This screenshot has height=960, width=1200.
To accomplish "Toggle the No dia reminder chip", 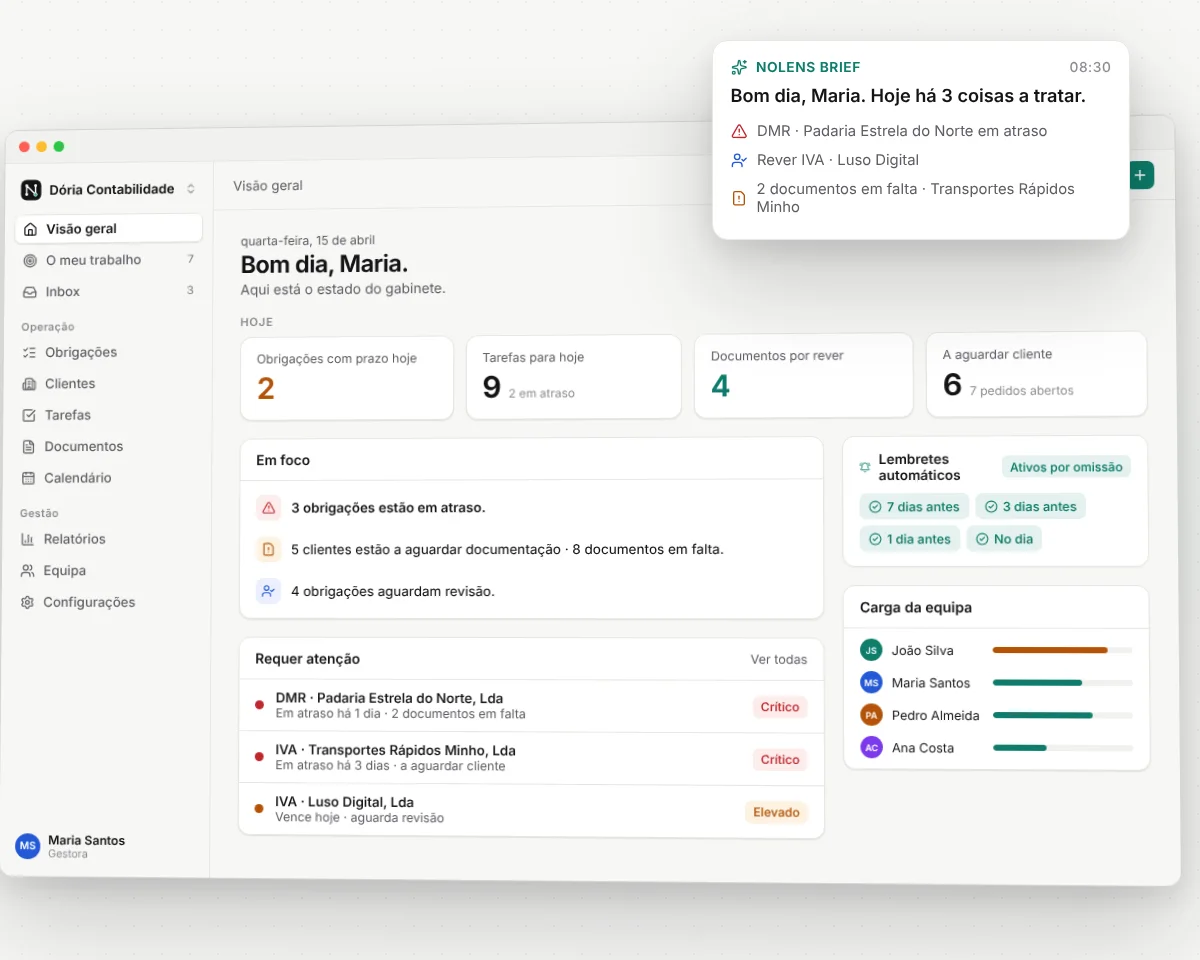I will (1004, 539).
